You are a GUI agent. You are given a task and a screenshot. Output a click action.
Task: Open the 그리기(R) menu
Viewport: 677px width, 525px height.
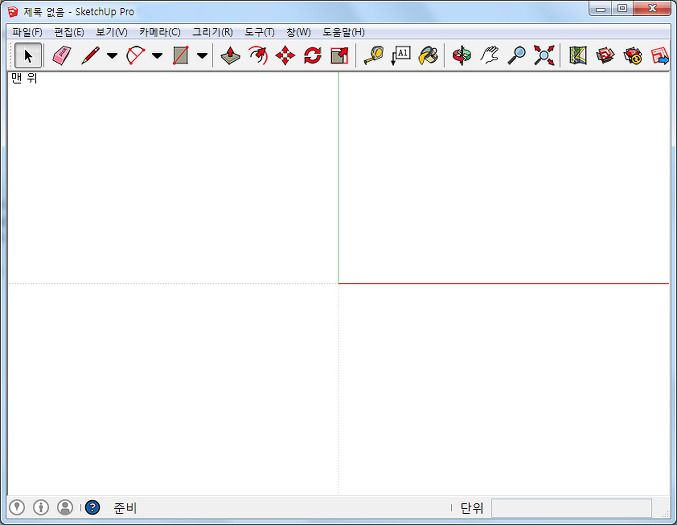point(212,32)
